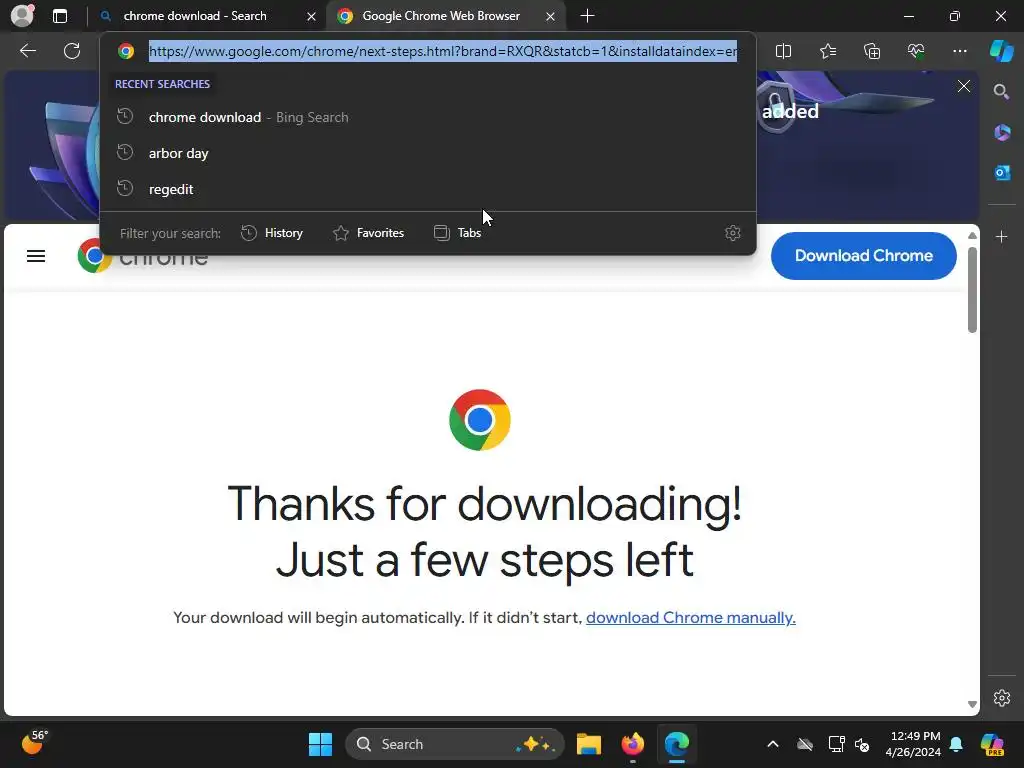Click the Chrome logo above the heading
1024x768 pixels.
point(480,420)
